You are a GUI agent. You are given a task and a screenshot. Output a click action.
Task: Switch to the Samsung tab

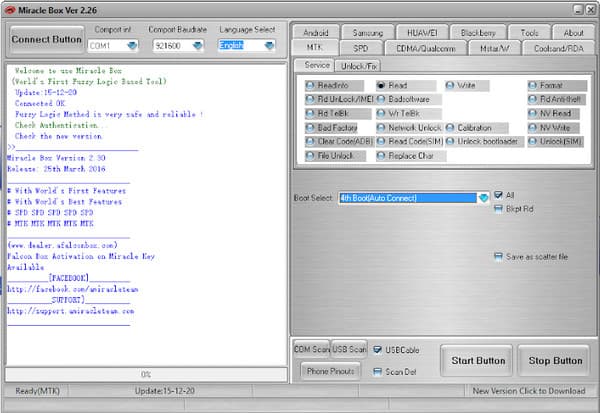pyautogui.click(x=368, y=33)
